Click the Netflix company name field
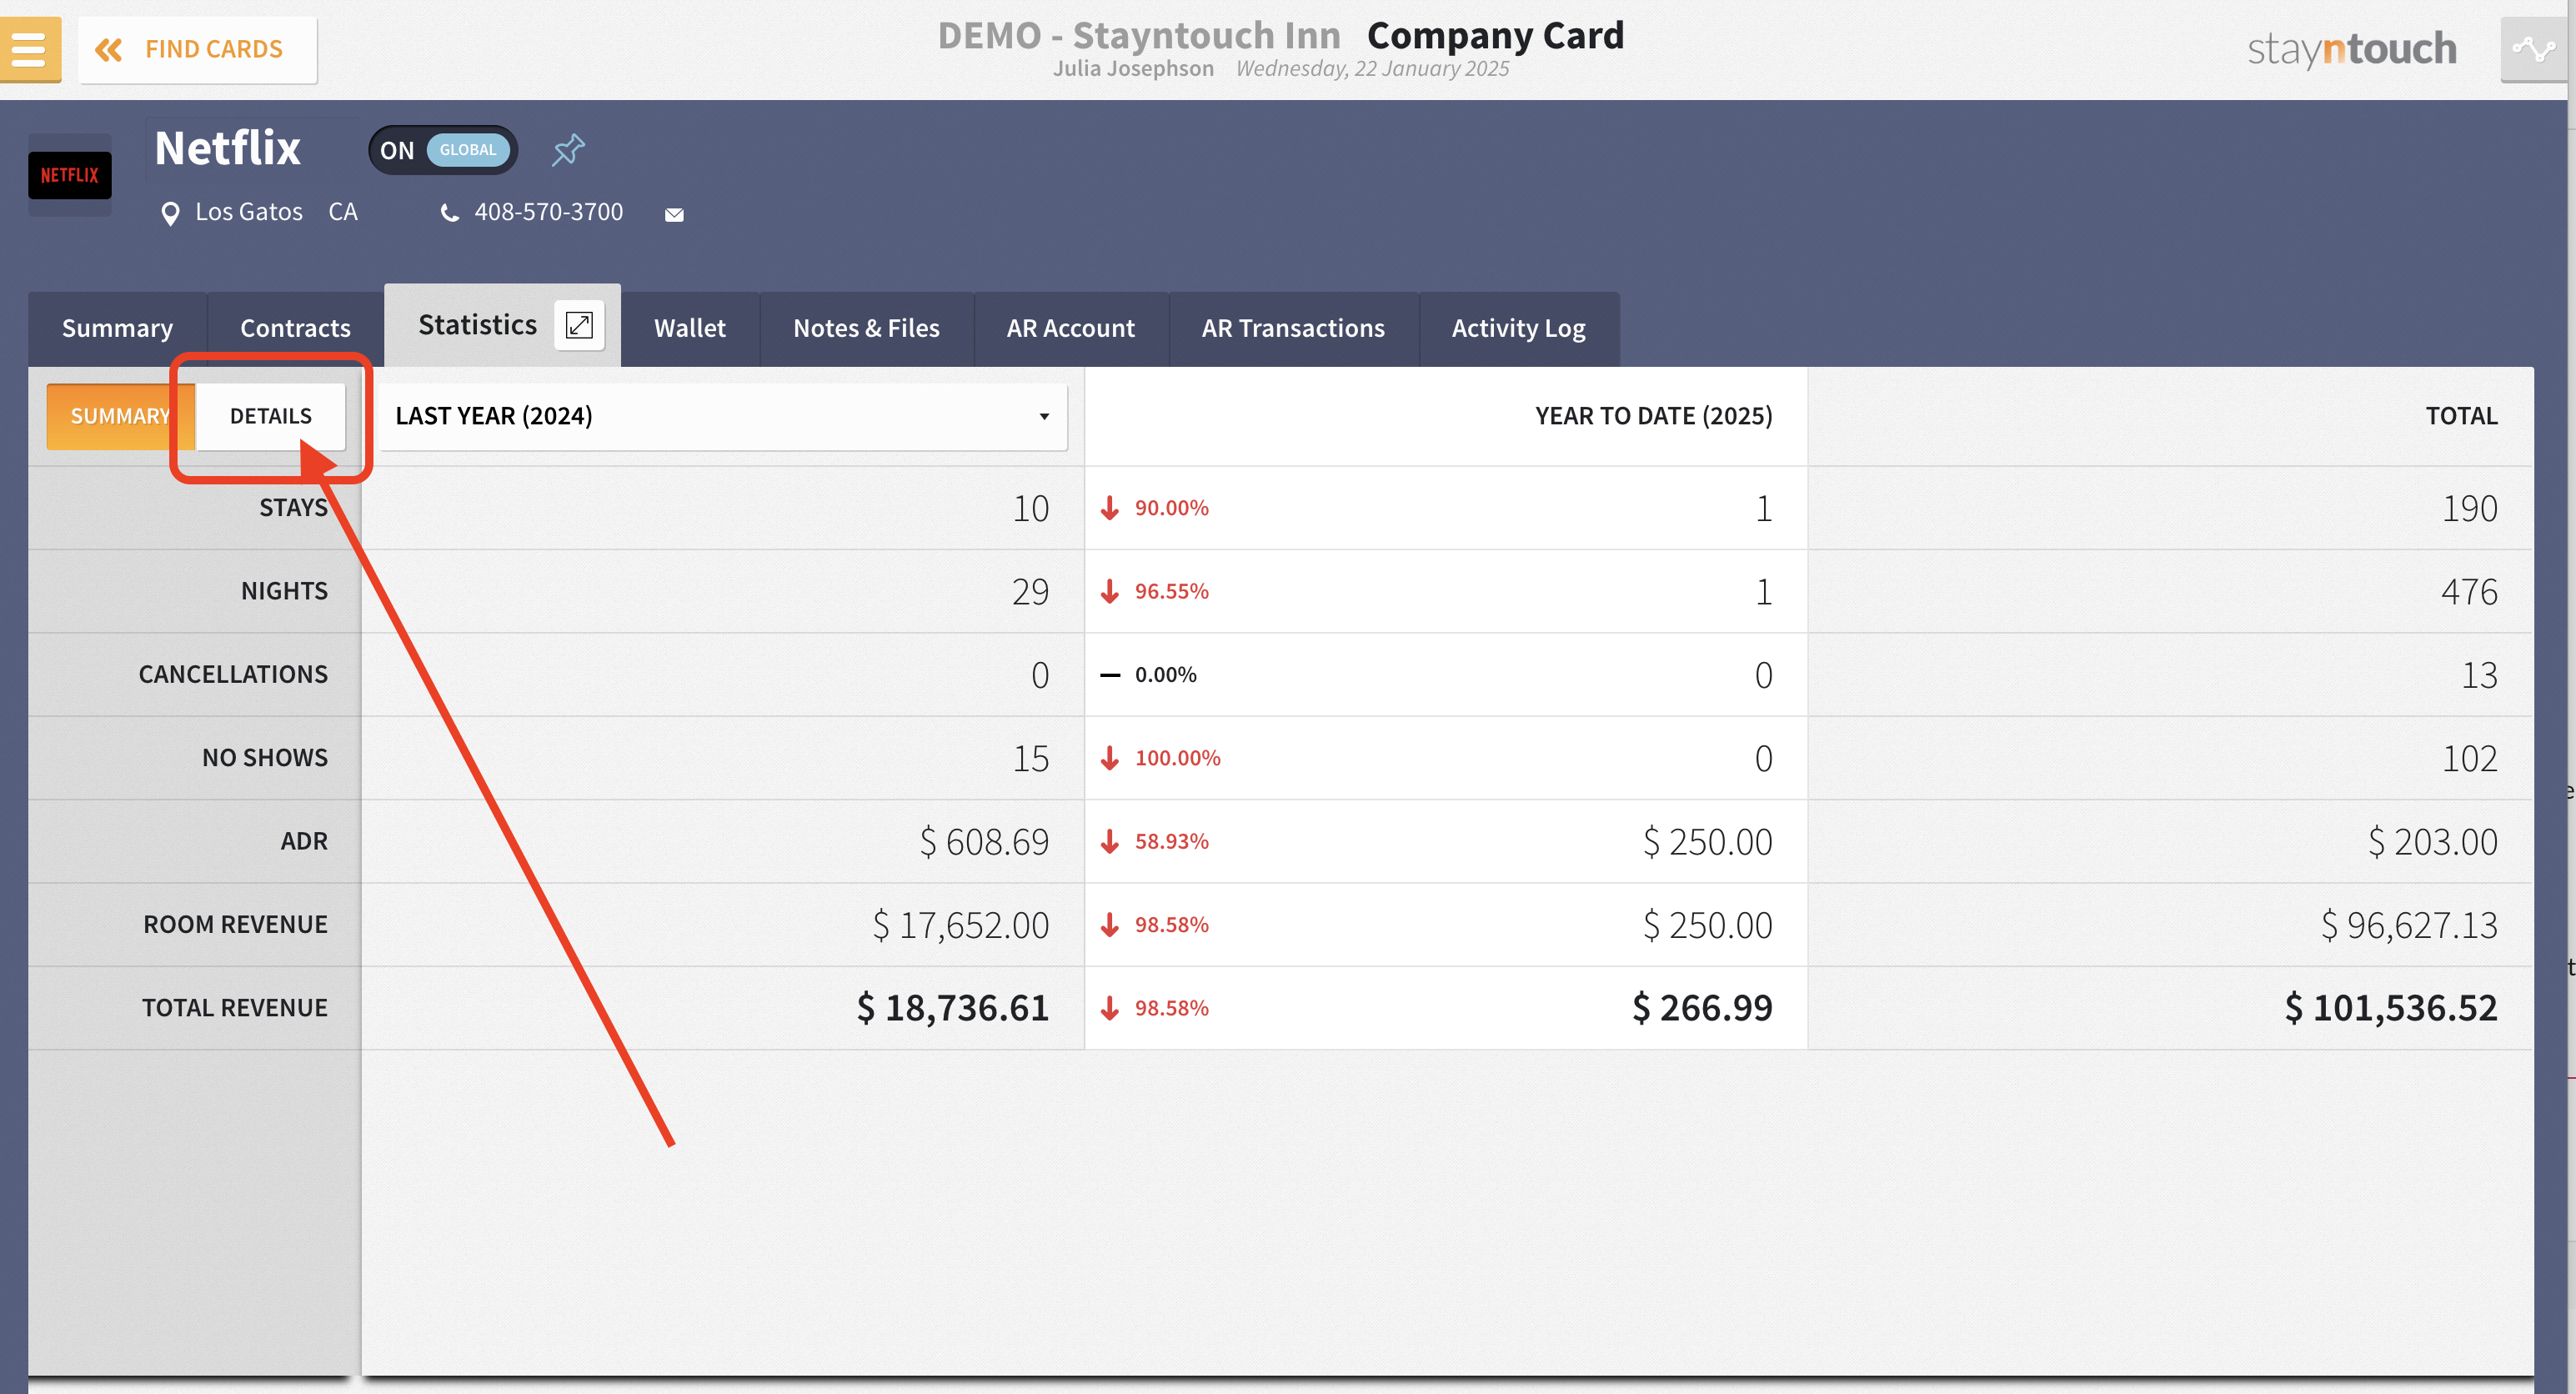Screen dimensions: 2576x1394 [228, 149]
